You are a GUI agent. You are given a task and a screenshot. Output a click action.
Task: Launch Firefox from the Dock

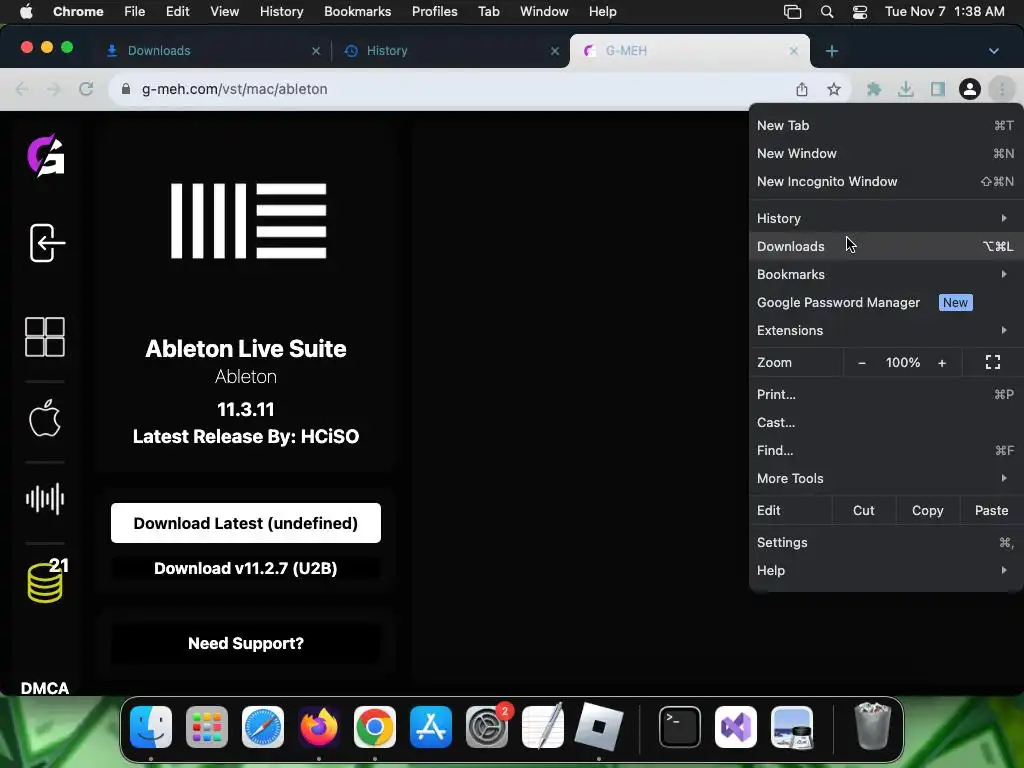tap(319, 727)
